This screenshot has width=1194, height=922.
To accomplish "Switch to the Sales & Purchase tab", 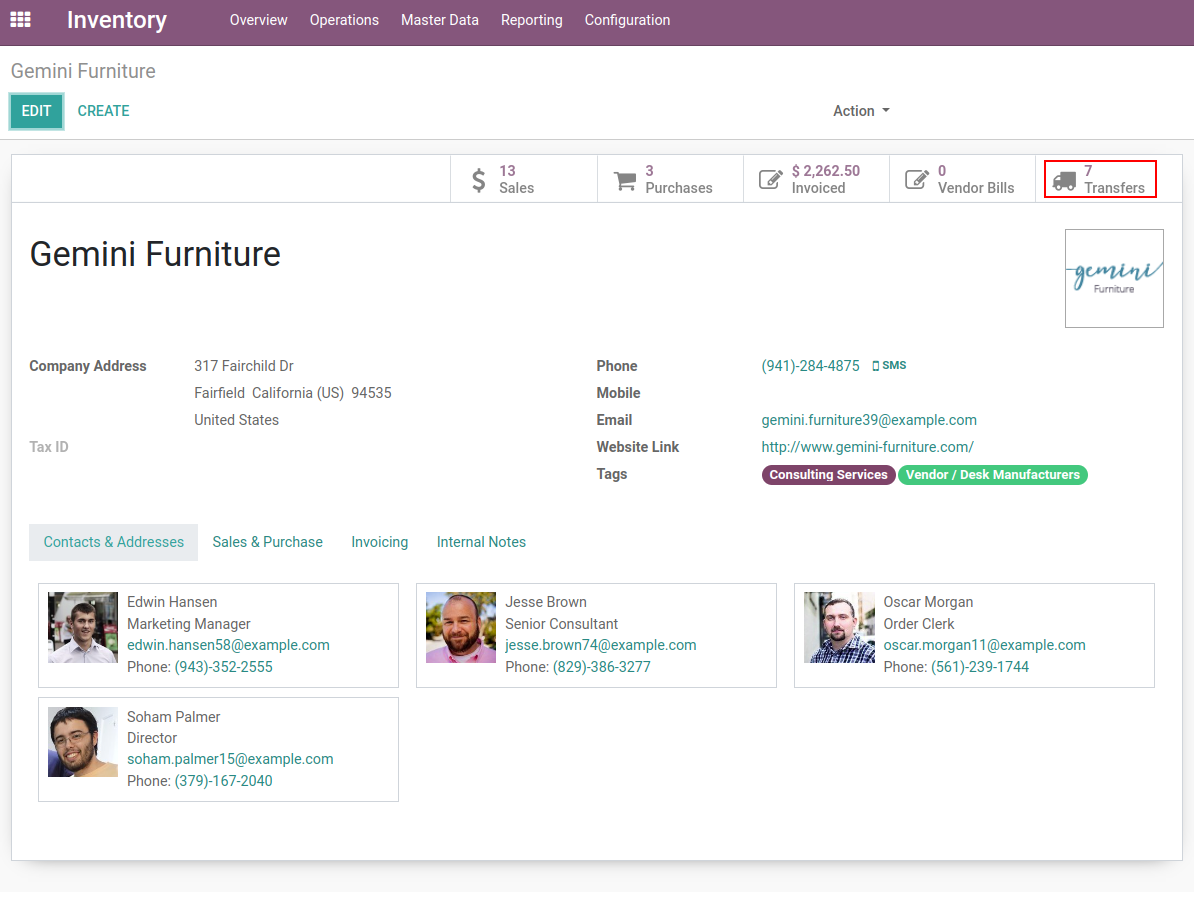I will (x=267, y=542).
